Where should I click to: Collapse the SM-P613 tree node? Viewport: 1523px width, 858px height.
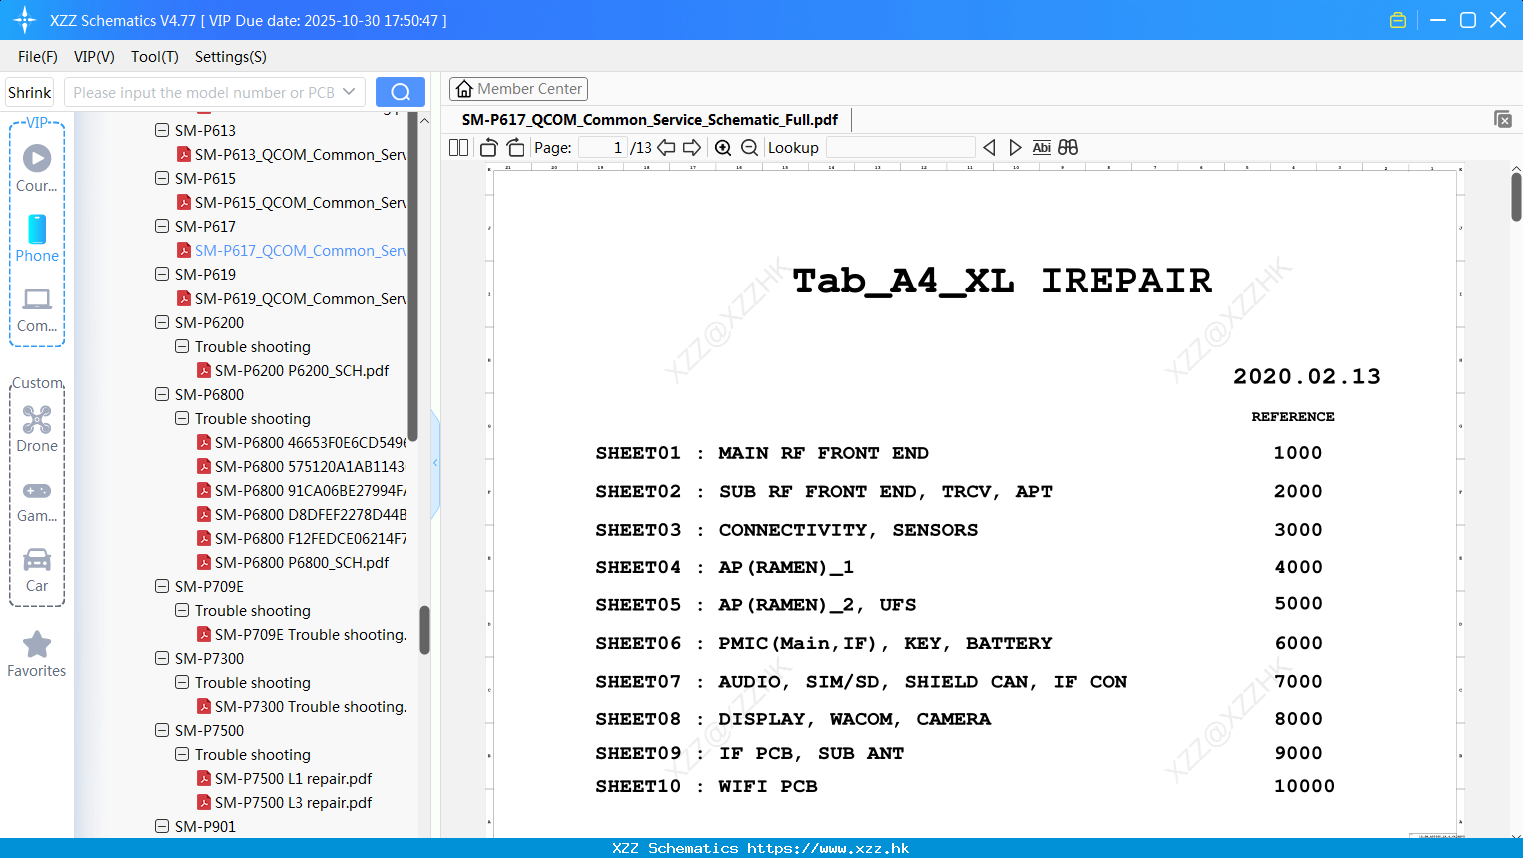162,130
